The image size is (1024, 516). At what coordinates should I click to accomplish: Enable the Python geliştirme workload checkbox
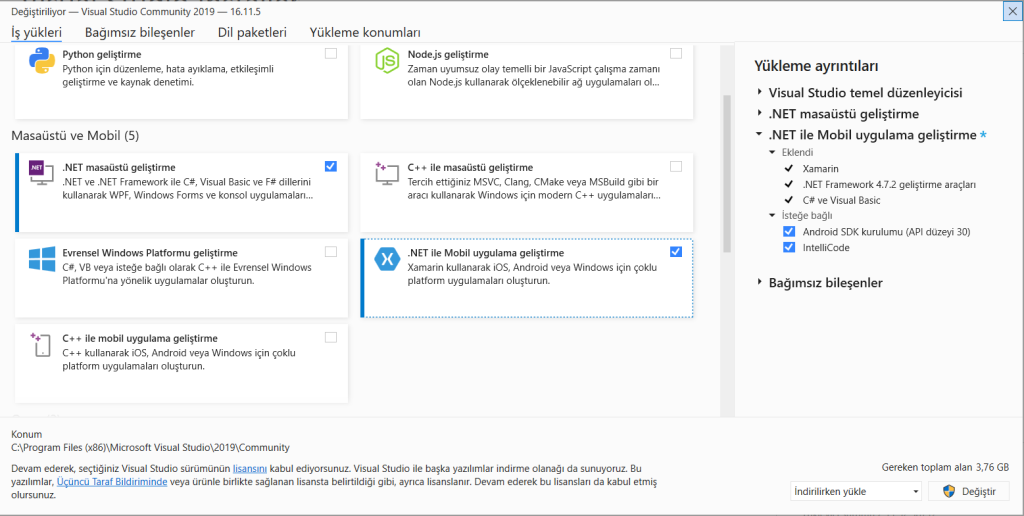click(x=331, y=53)
